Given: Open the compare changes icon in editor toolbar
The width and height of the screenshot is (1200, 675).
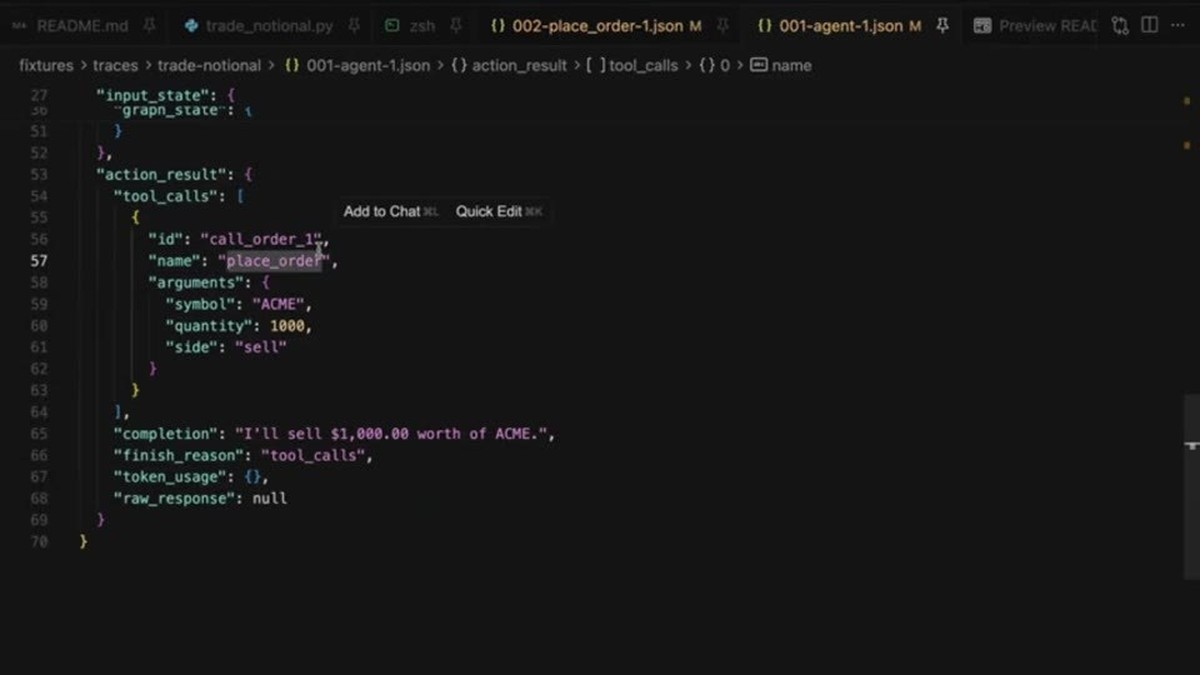Looking at the screenshot, I should coord(1120,26).
